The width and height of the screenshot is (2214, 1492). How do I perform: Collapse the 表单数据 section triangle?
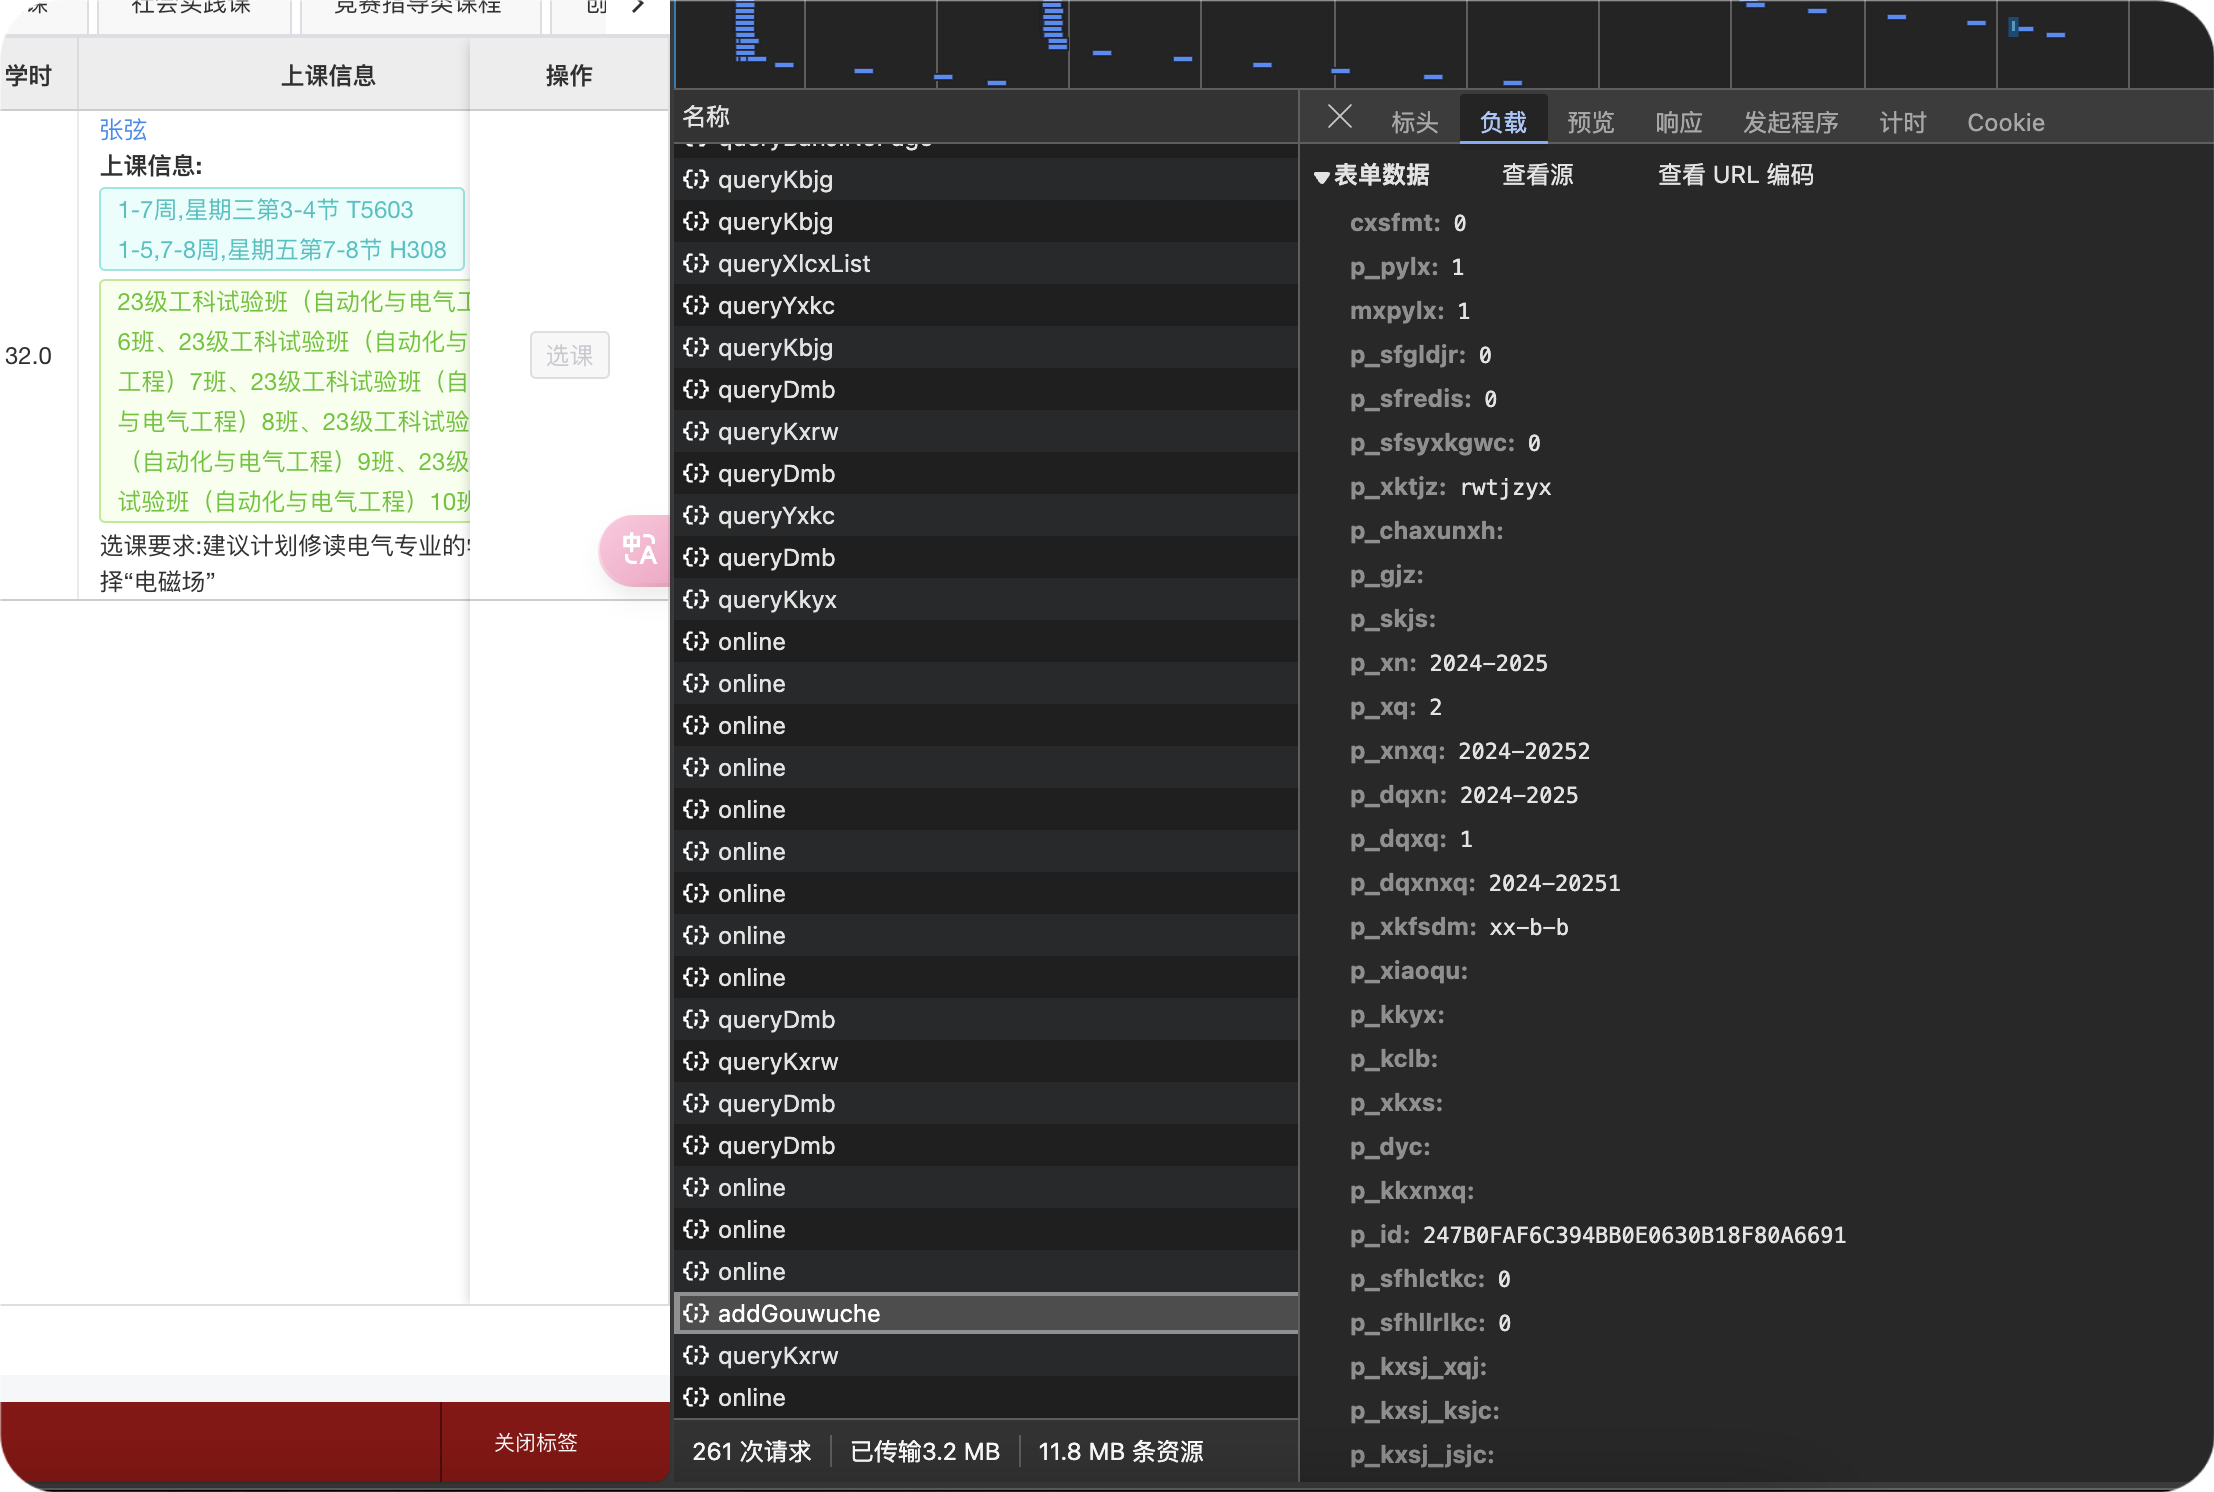point(1321,177)
